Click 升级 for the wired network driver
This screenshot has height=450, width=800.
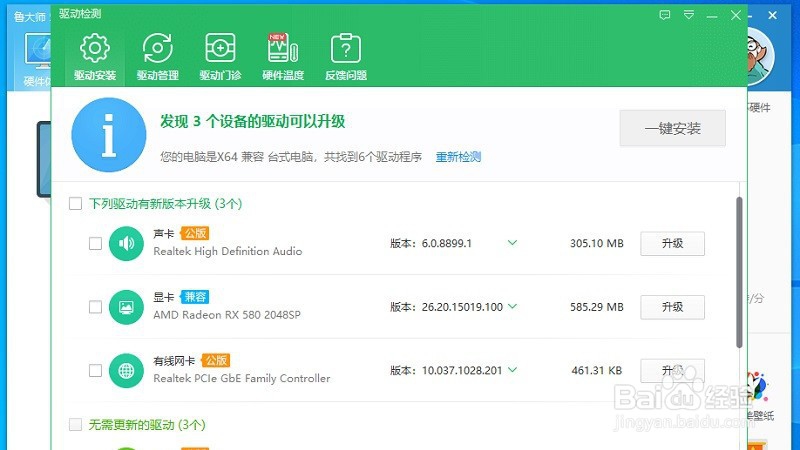click(672, 370)
